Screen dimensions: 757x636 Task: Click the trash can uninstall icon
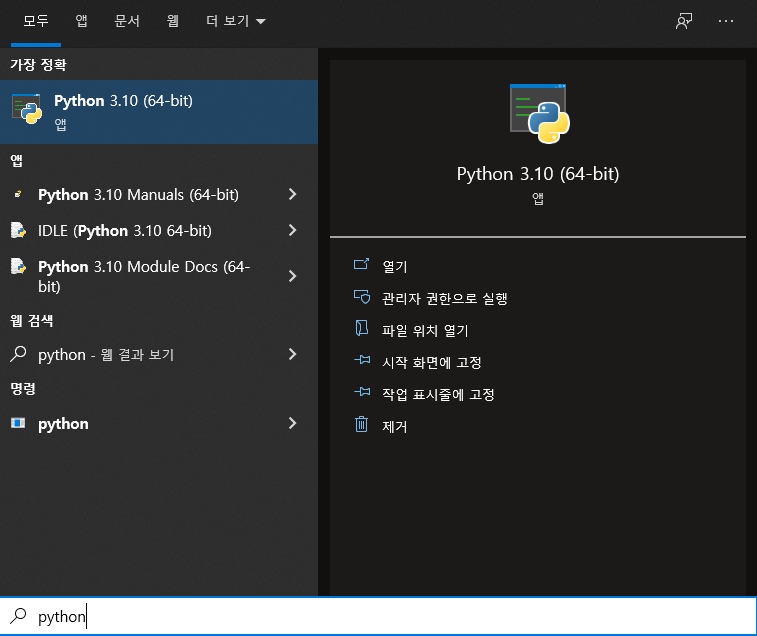362,424
